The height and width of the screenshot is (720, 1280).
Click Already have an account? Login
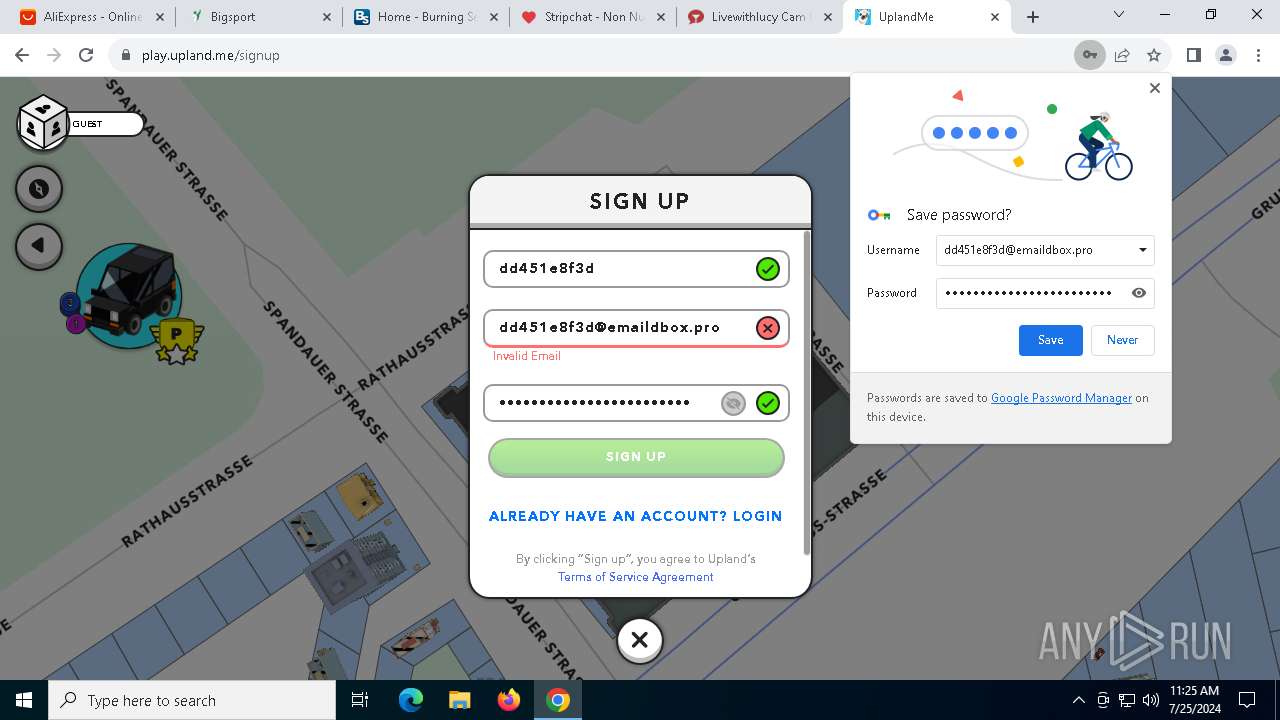pos(635,516)
